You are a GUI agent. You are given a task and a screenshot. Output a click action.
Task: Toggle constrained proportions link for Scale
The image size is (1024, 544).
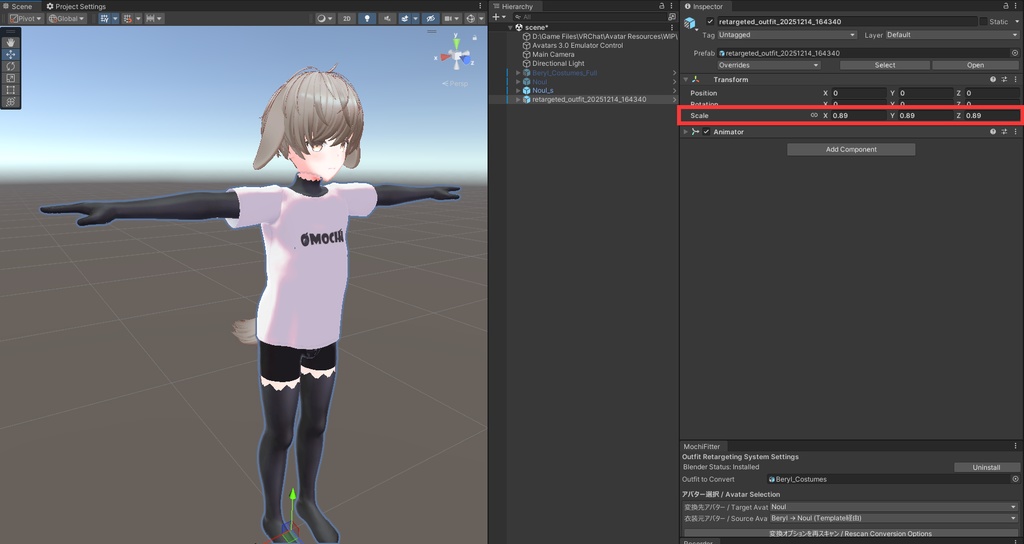pos(814,115)
